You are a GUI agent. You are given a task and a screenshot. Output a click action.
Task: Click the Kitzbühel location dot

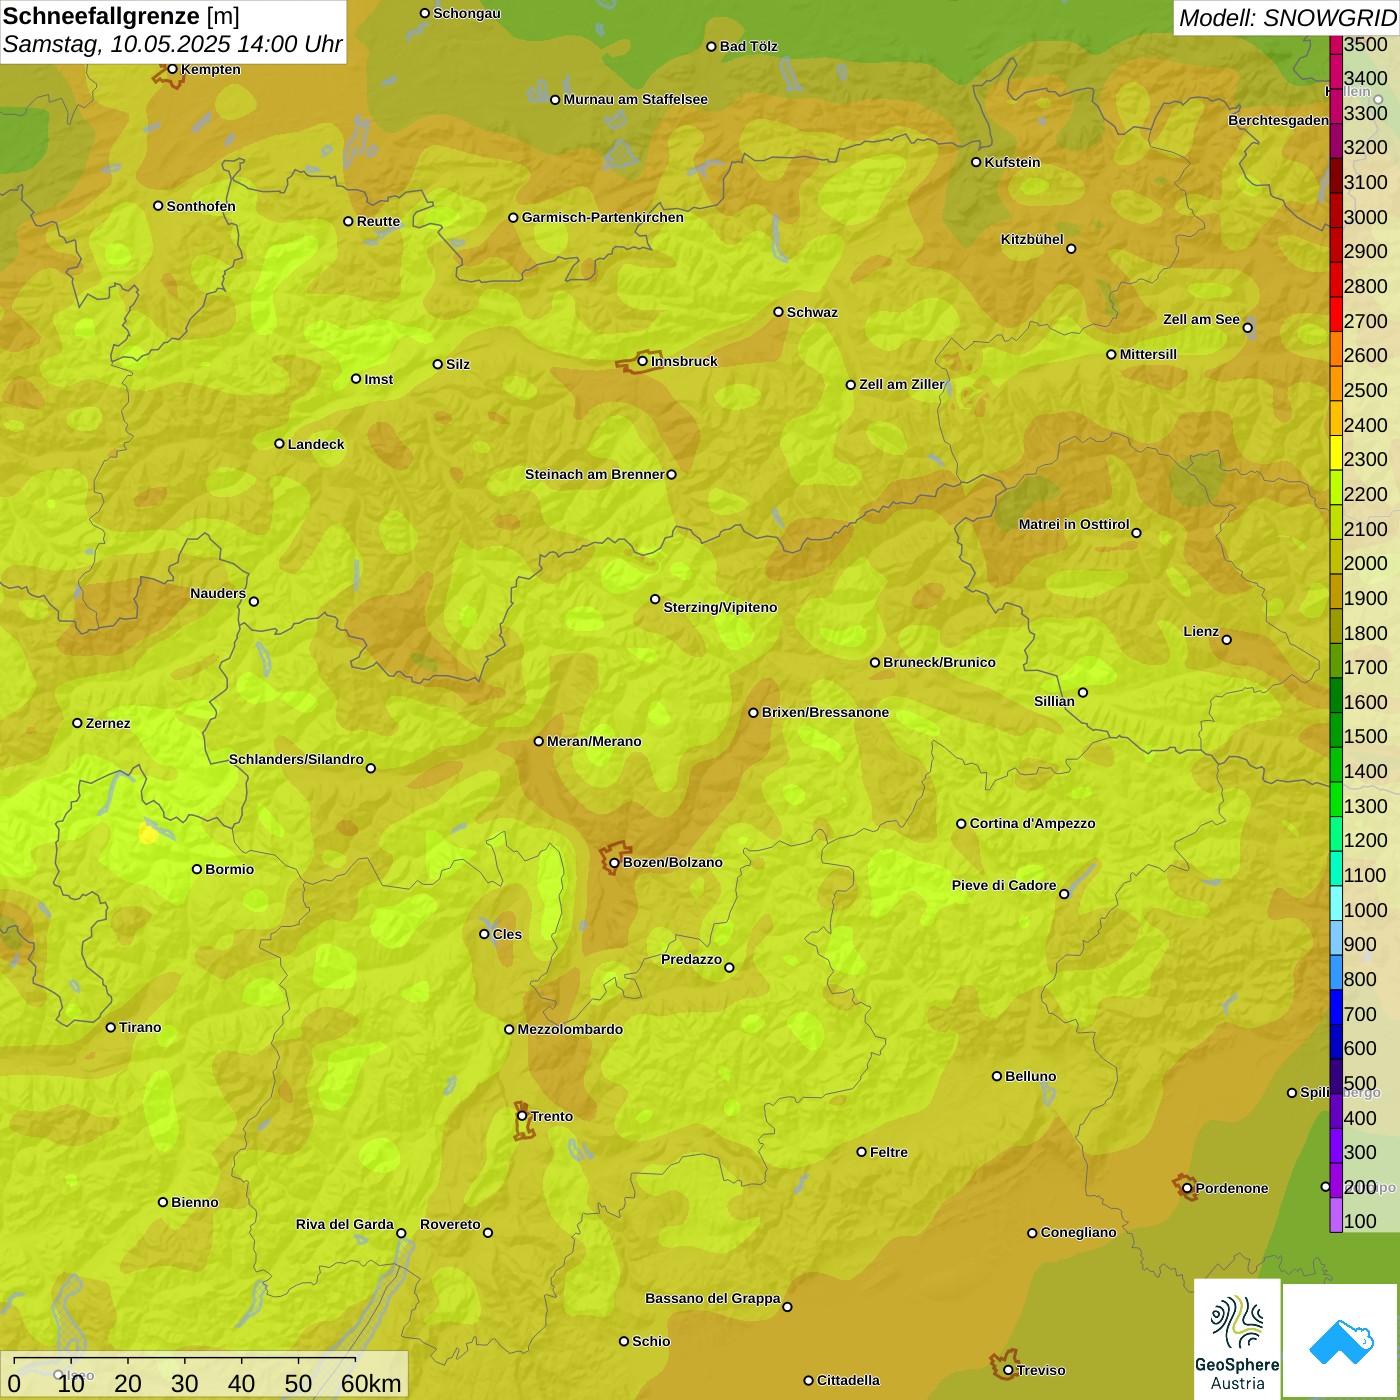pyautogui.click(x=1071, y=249)
